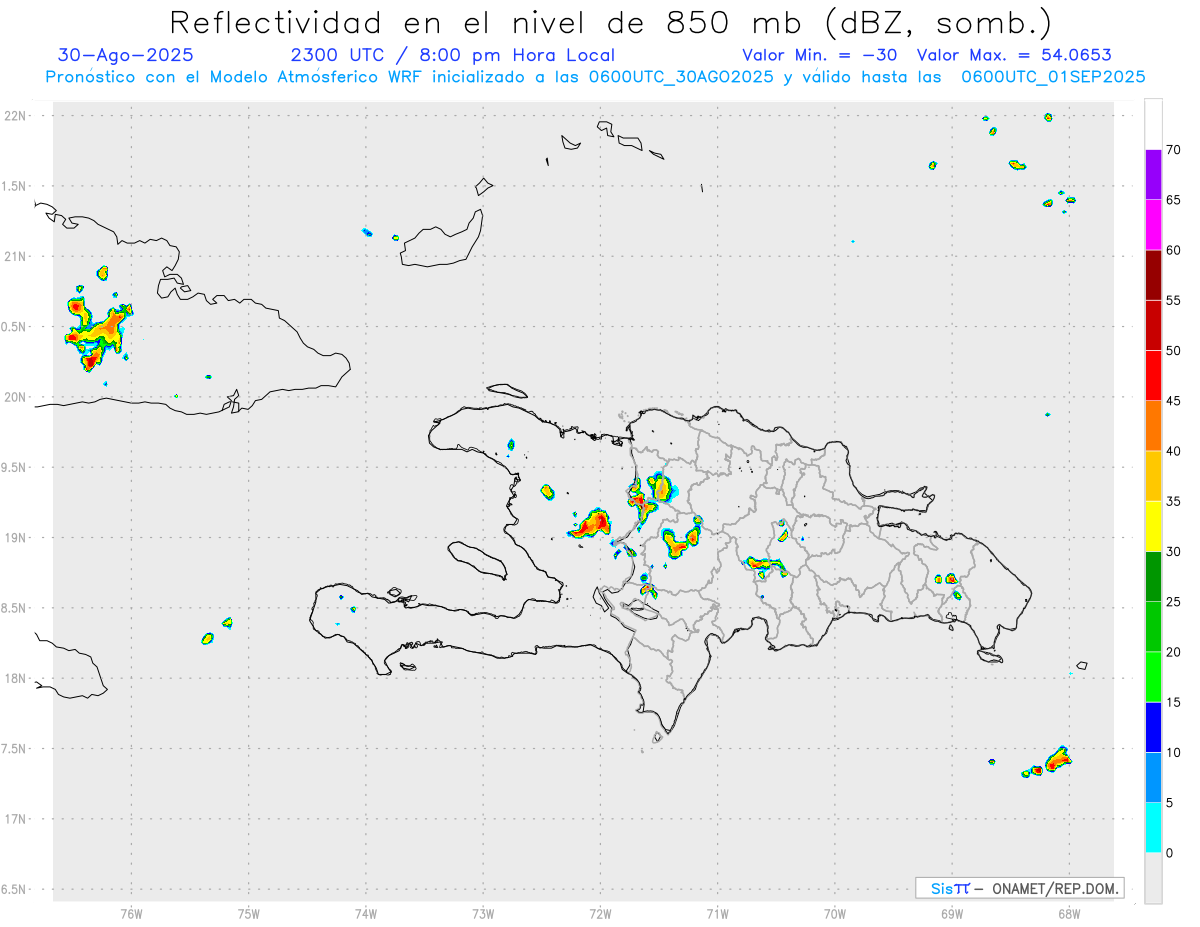Click the longitude label "75W"

click(248, 914)
